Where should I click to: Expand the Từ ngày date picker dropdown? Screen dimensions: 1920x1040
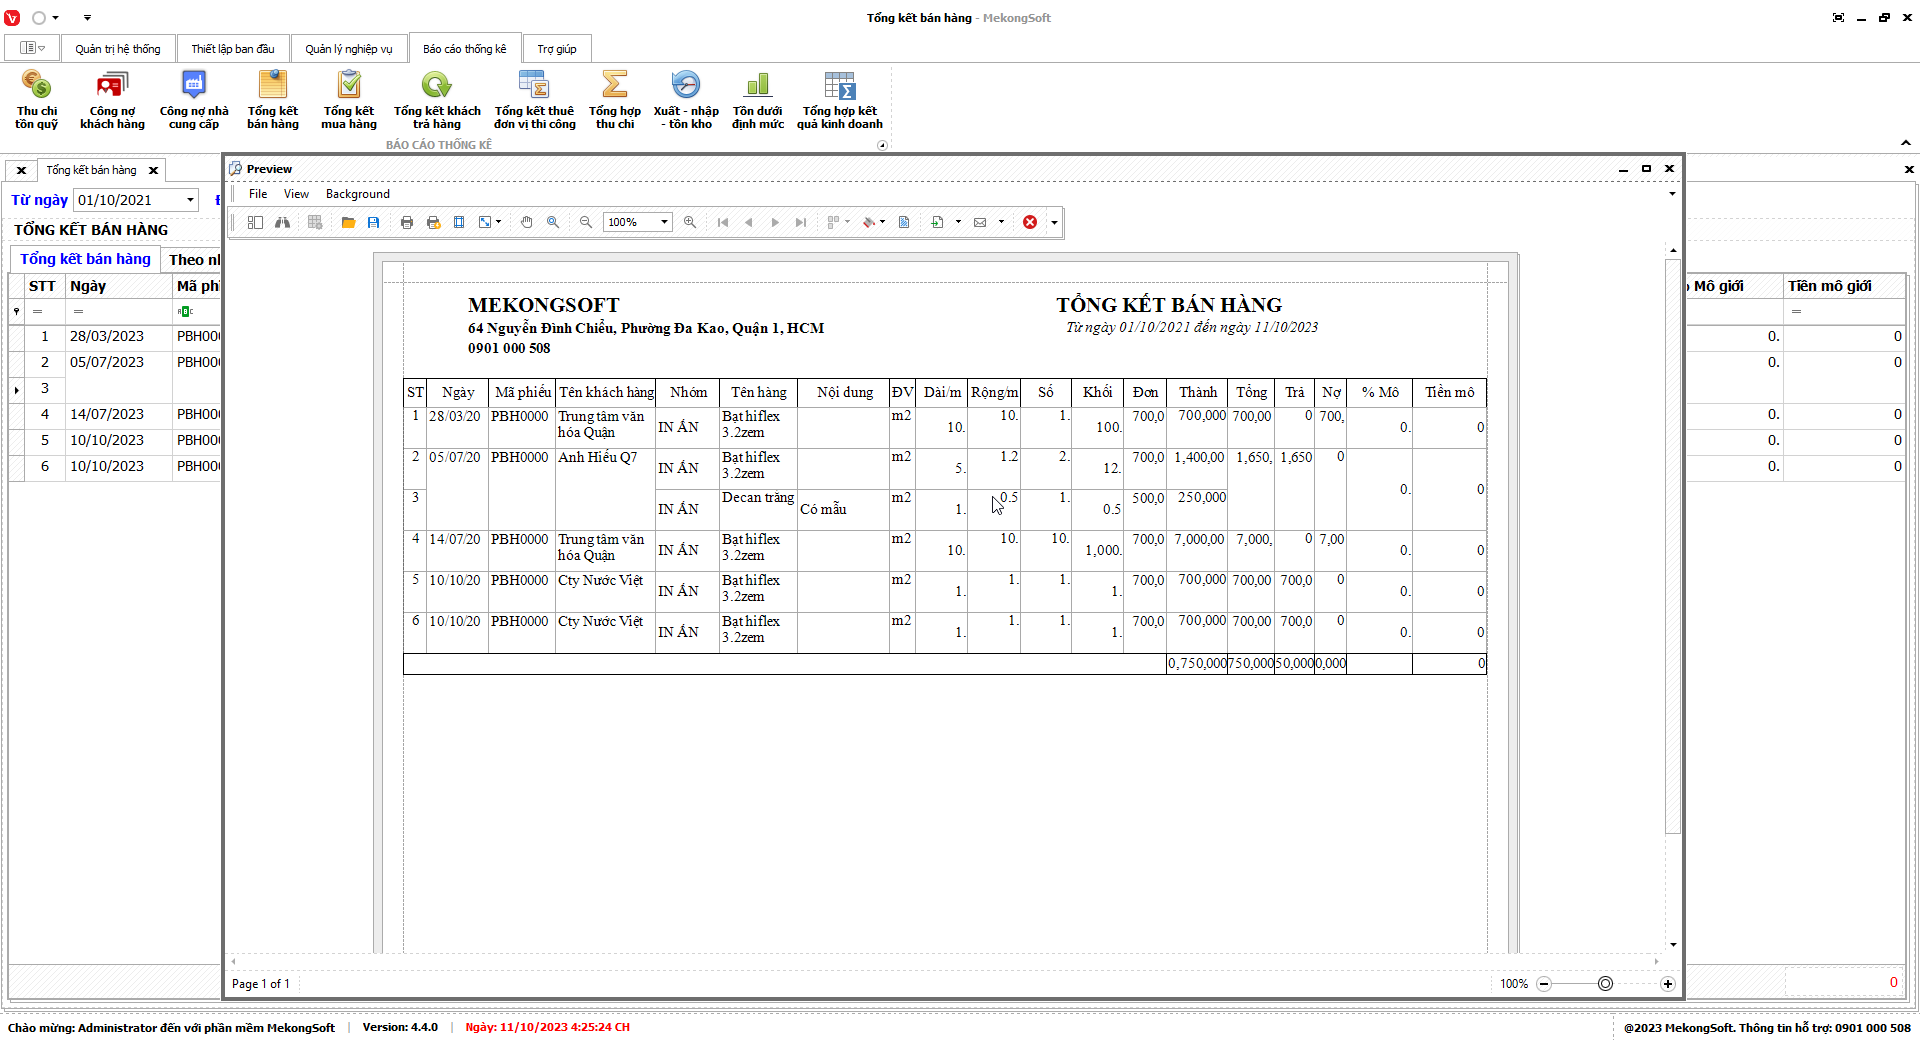190,200
